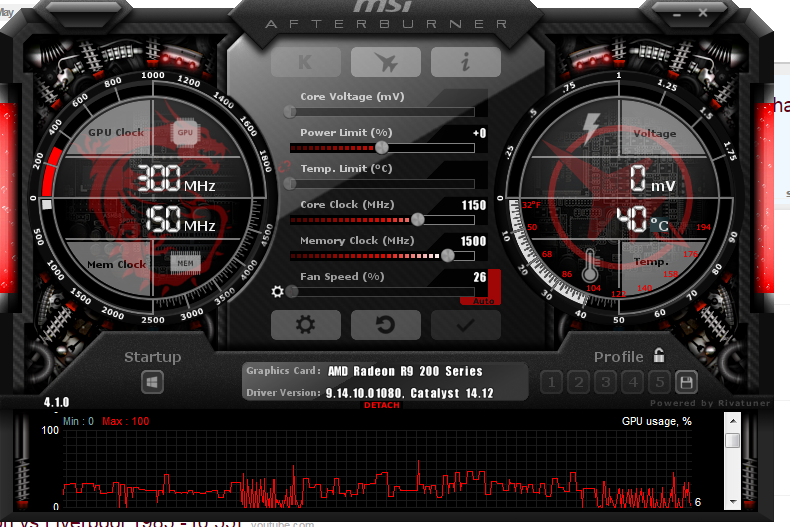The height and width of the screenshot is (527, 790).
Task: Click the monitor graph scrollbar thumb
Action: click(x=733, y=440)
